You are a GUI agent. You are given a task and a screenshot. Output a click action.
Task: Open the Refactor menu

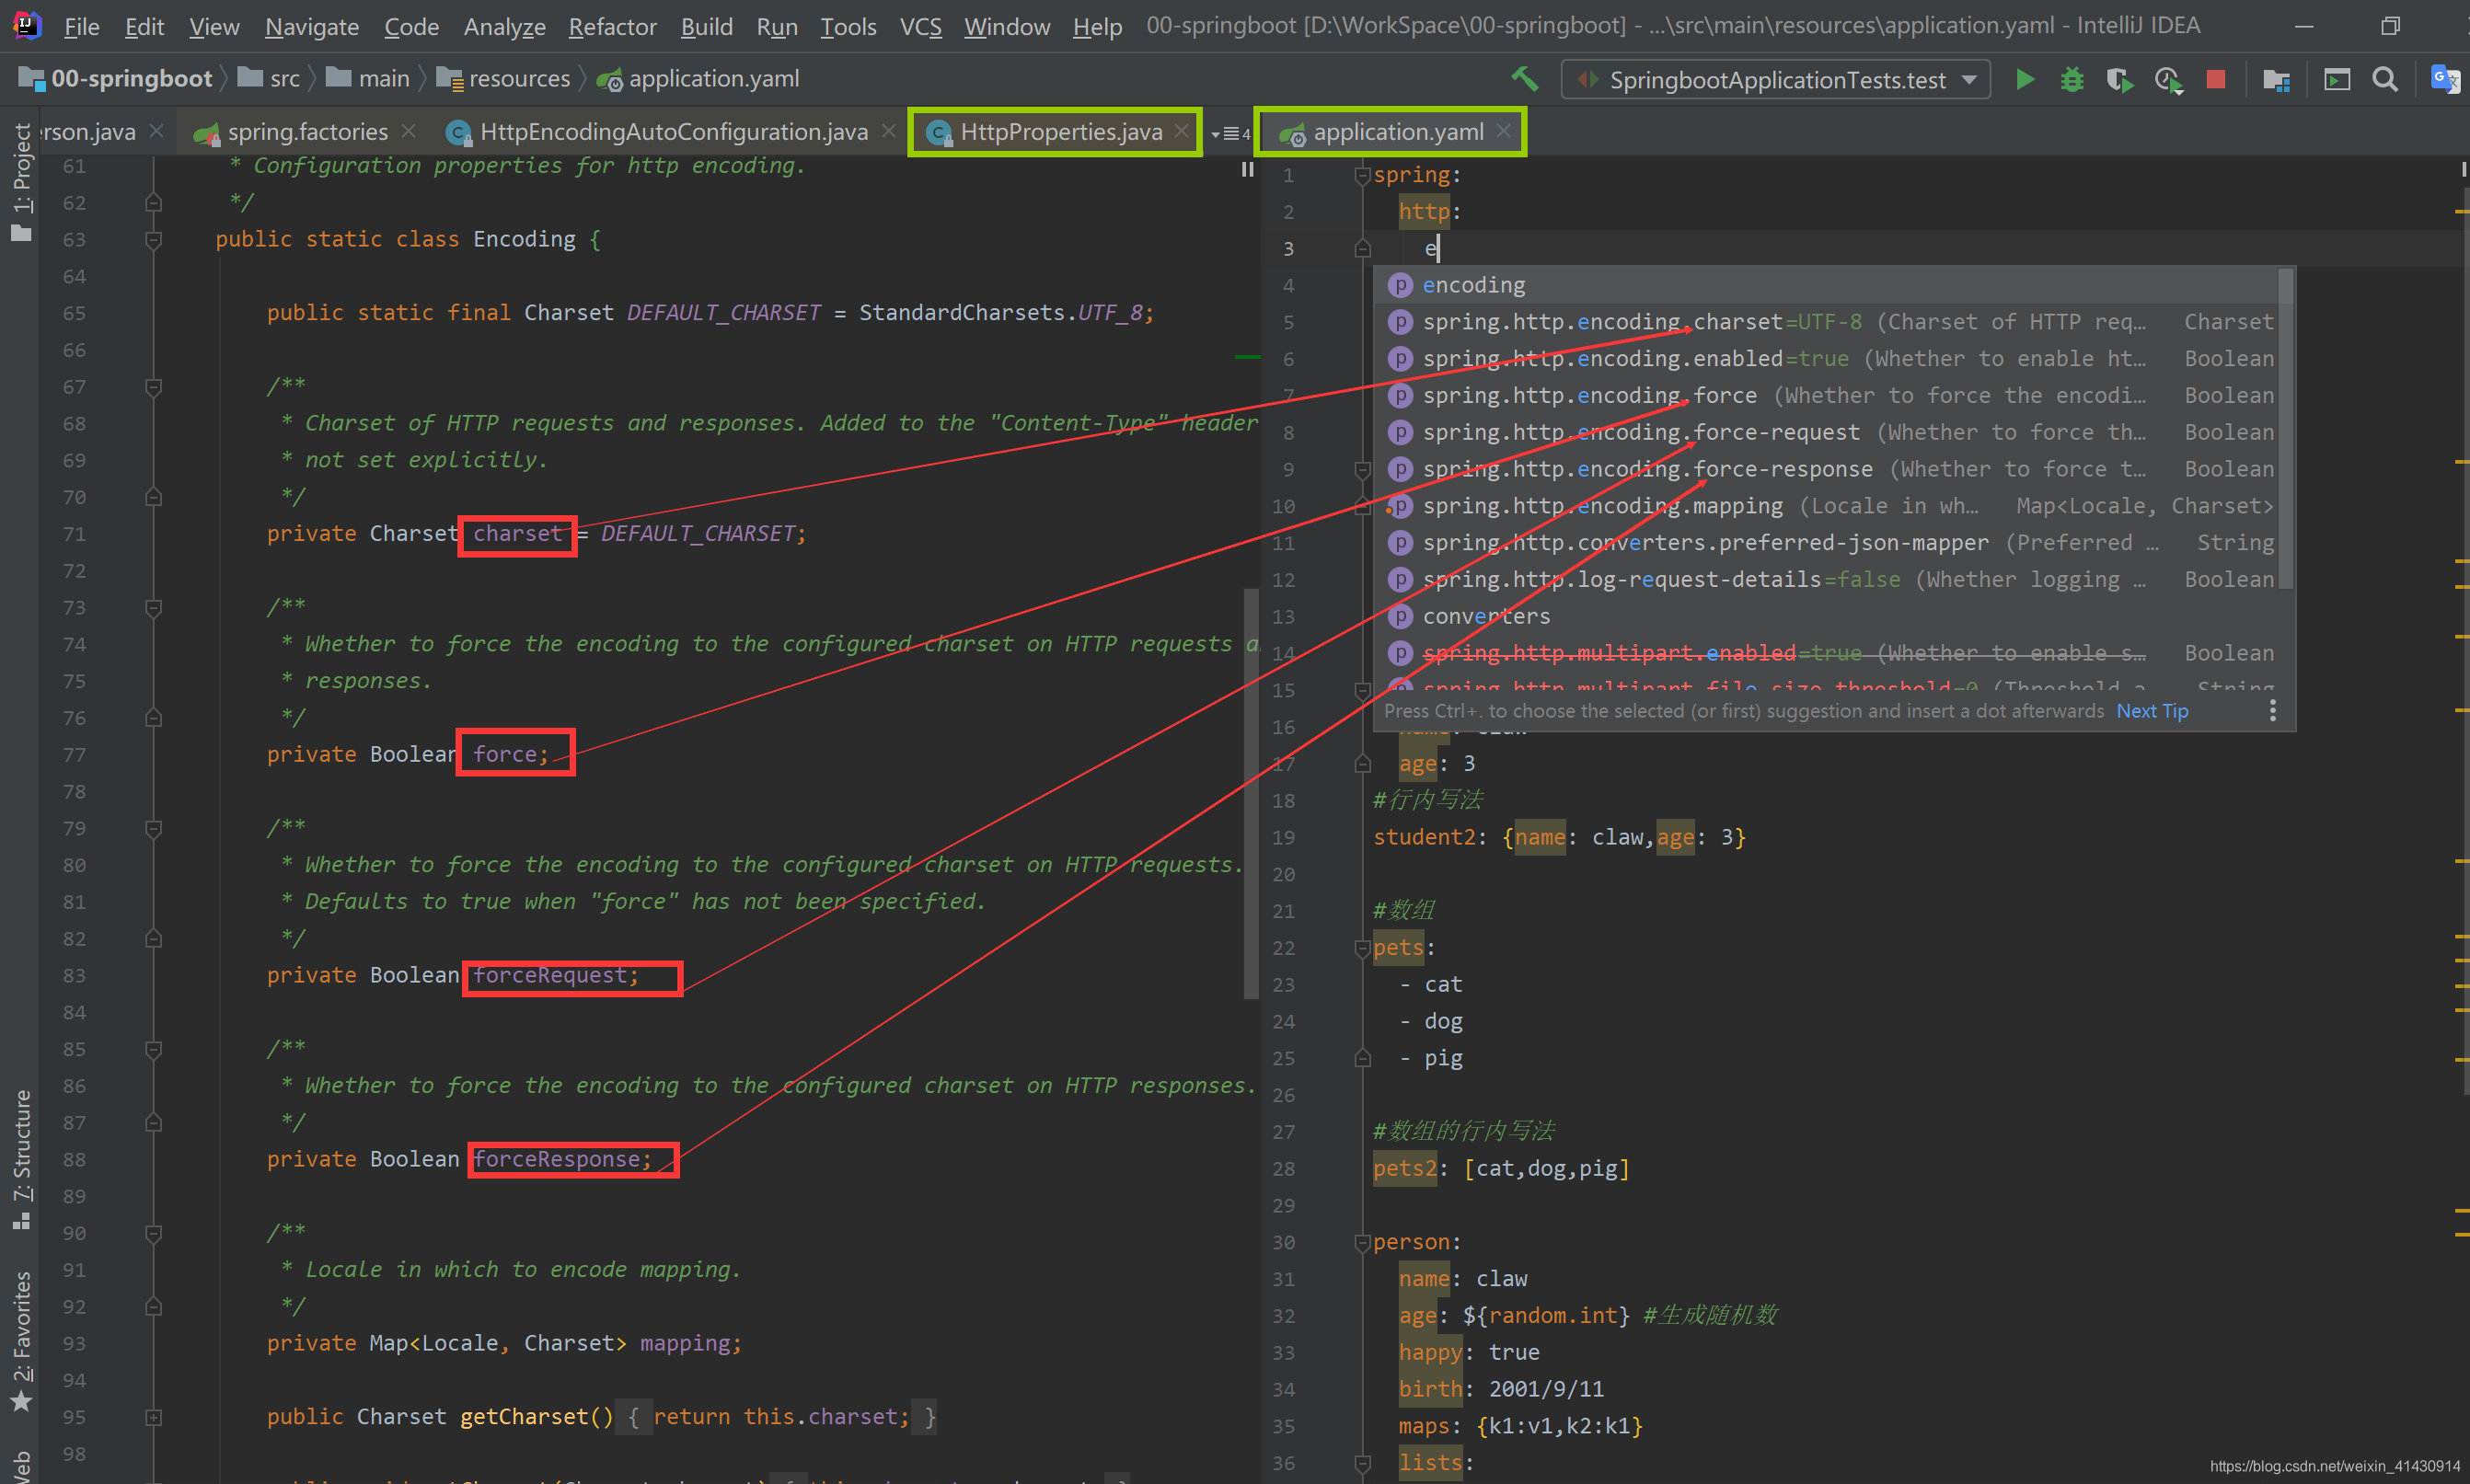(611, 26)
